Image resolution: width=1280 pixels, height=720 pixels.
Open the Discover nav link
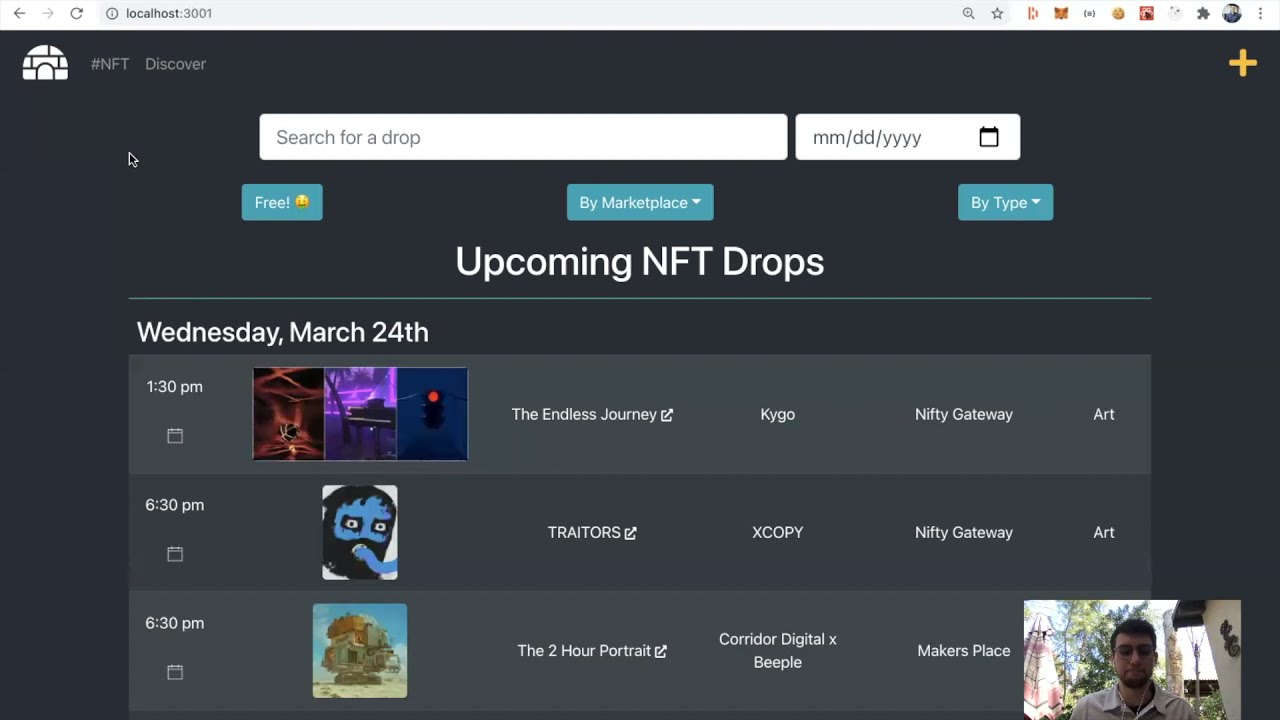point(175,64)
